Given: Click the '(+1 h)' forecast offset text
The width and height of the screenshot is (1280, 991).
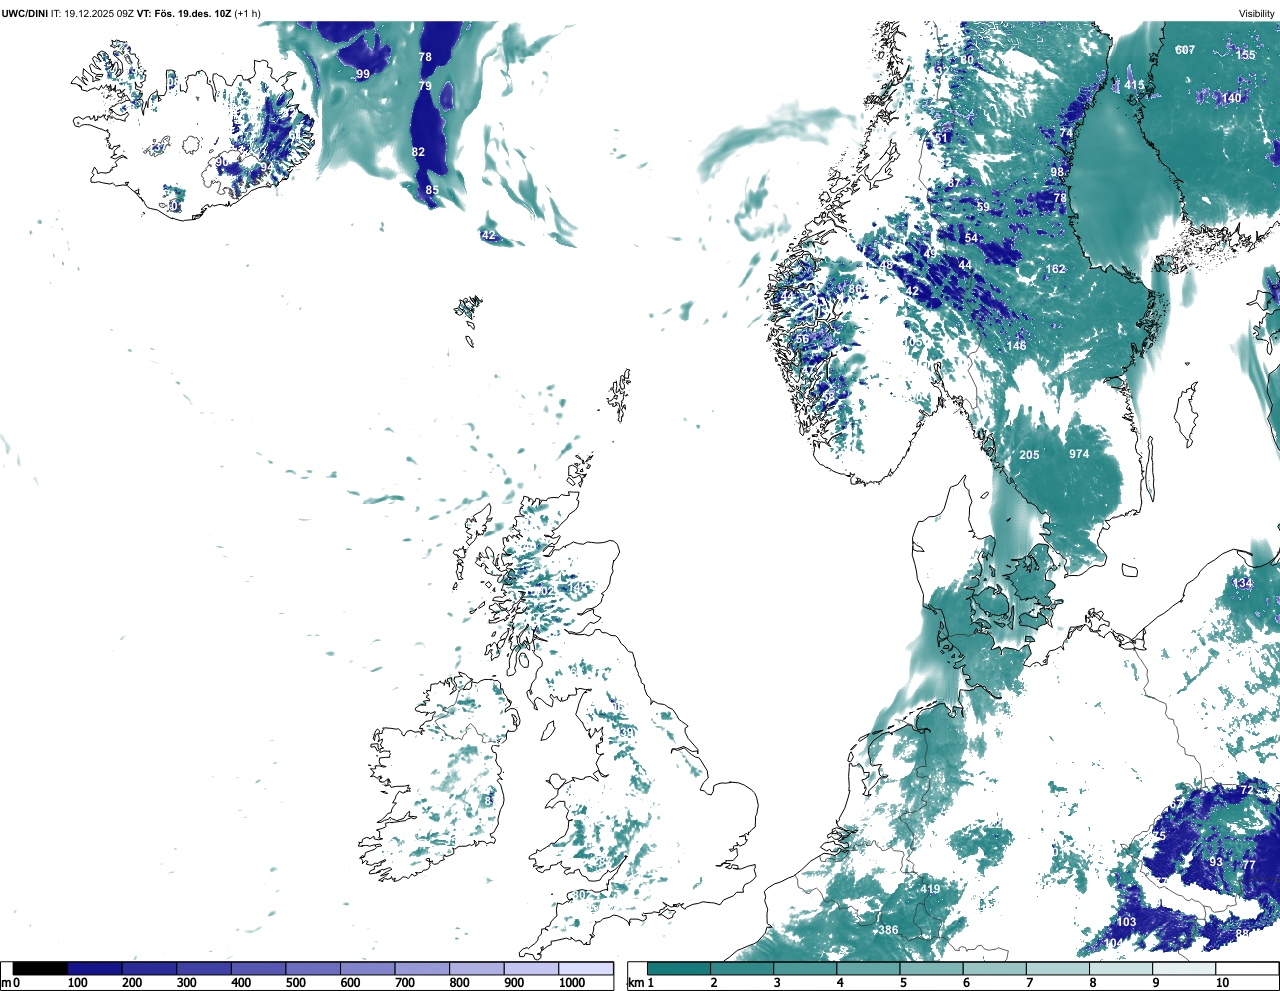Looking at the screenshot, I should (248, 13).
